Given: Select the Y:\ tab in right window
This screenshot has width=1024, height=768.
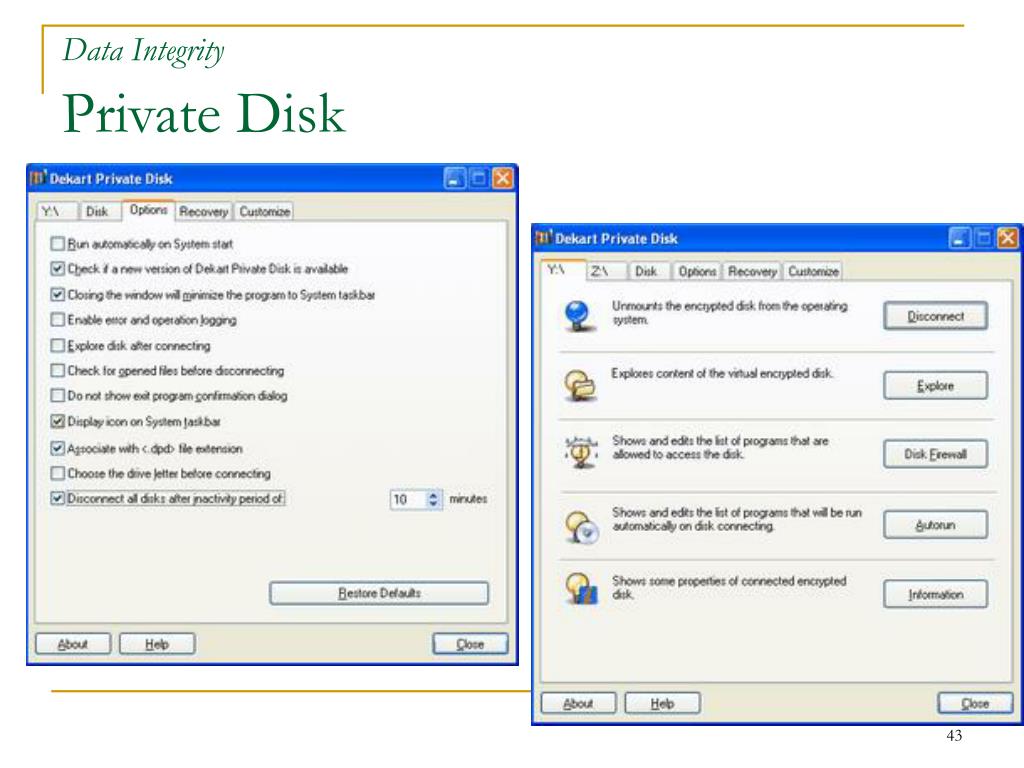Looking at the screenshot, I should click(562, 270).
